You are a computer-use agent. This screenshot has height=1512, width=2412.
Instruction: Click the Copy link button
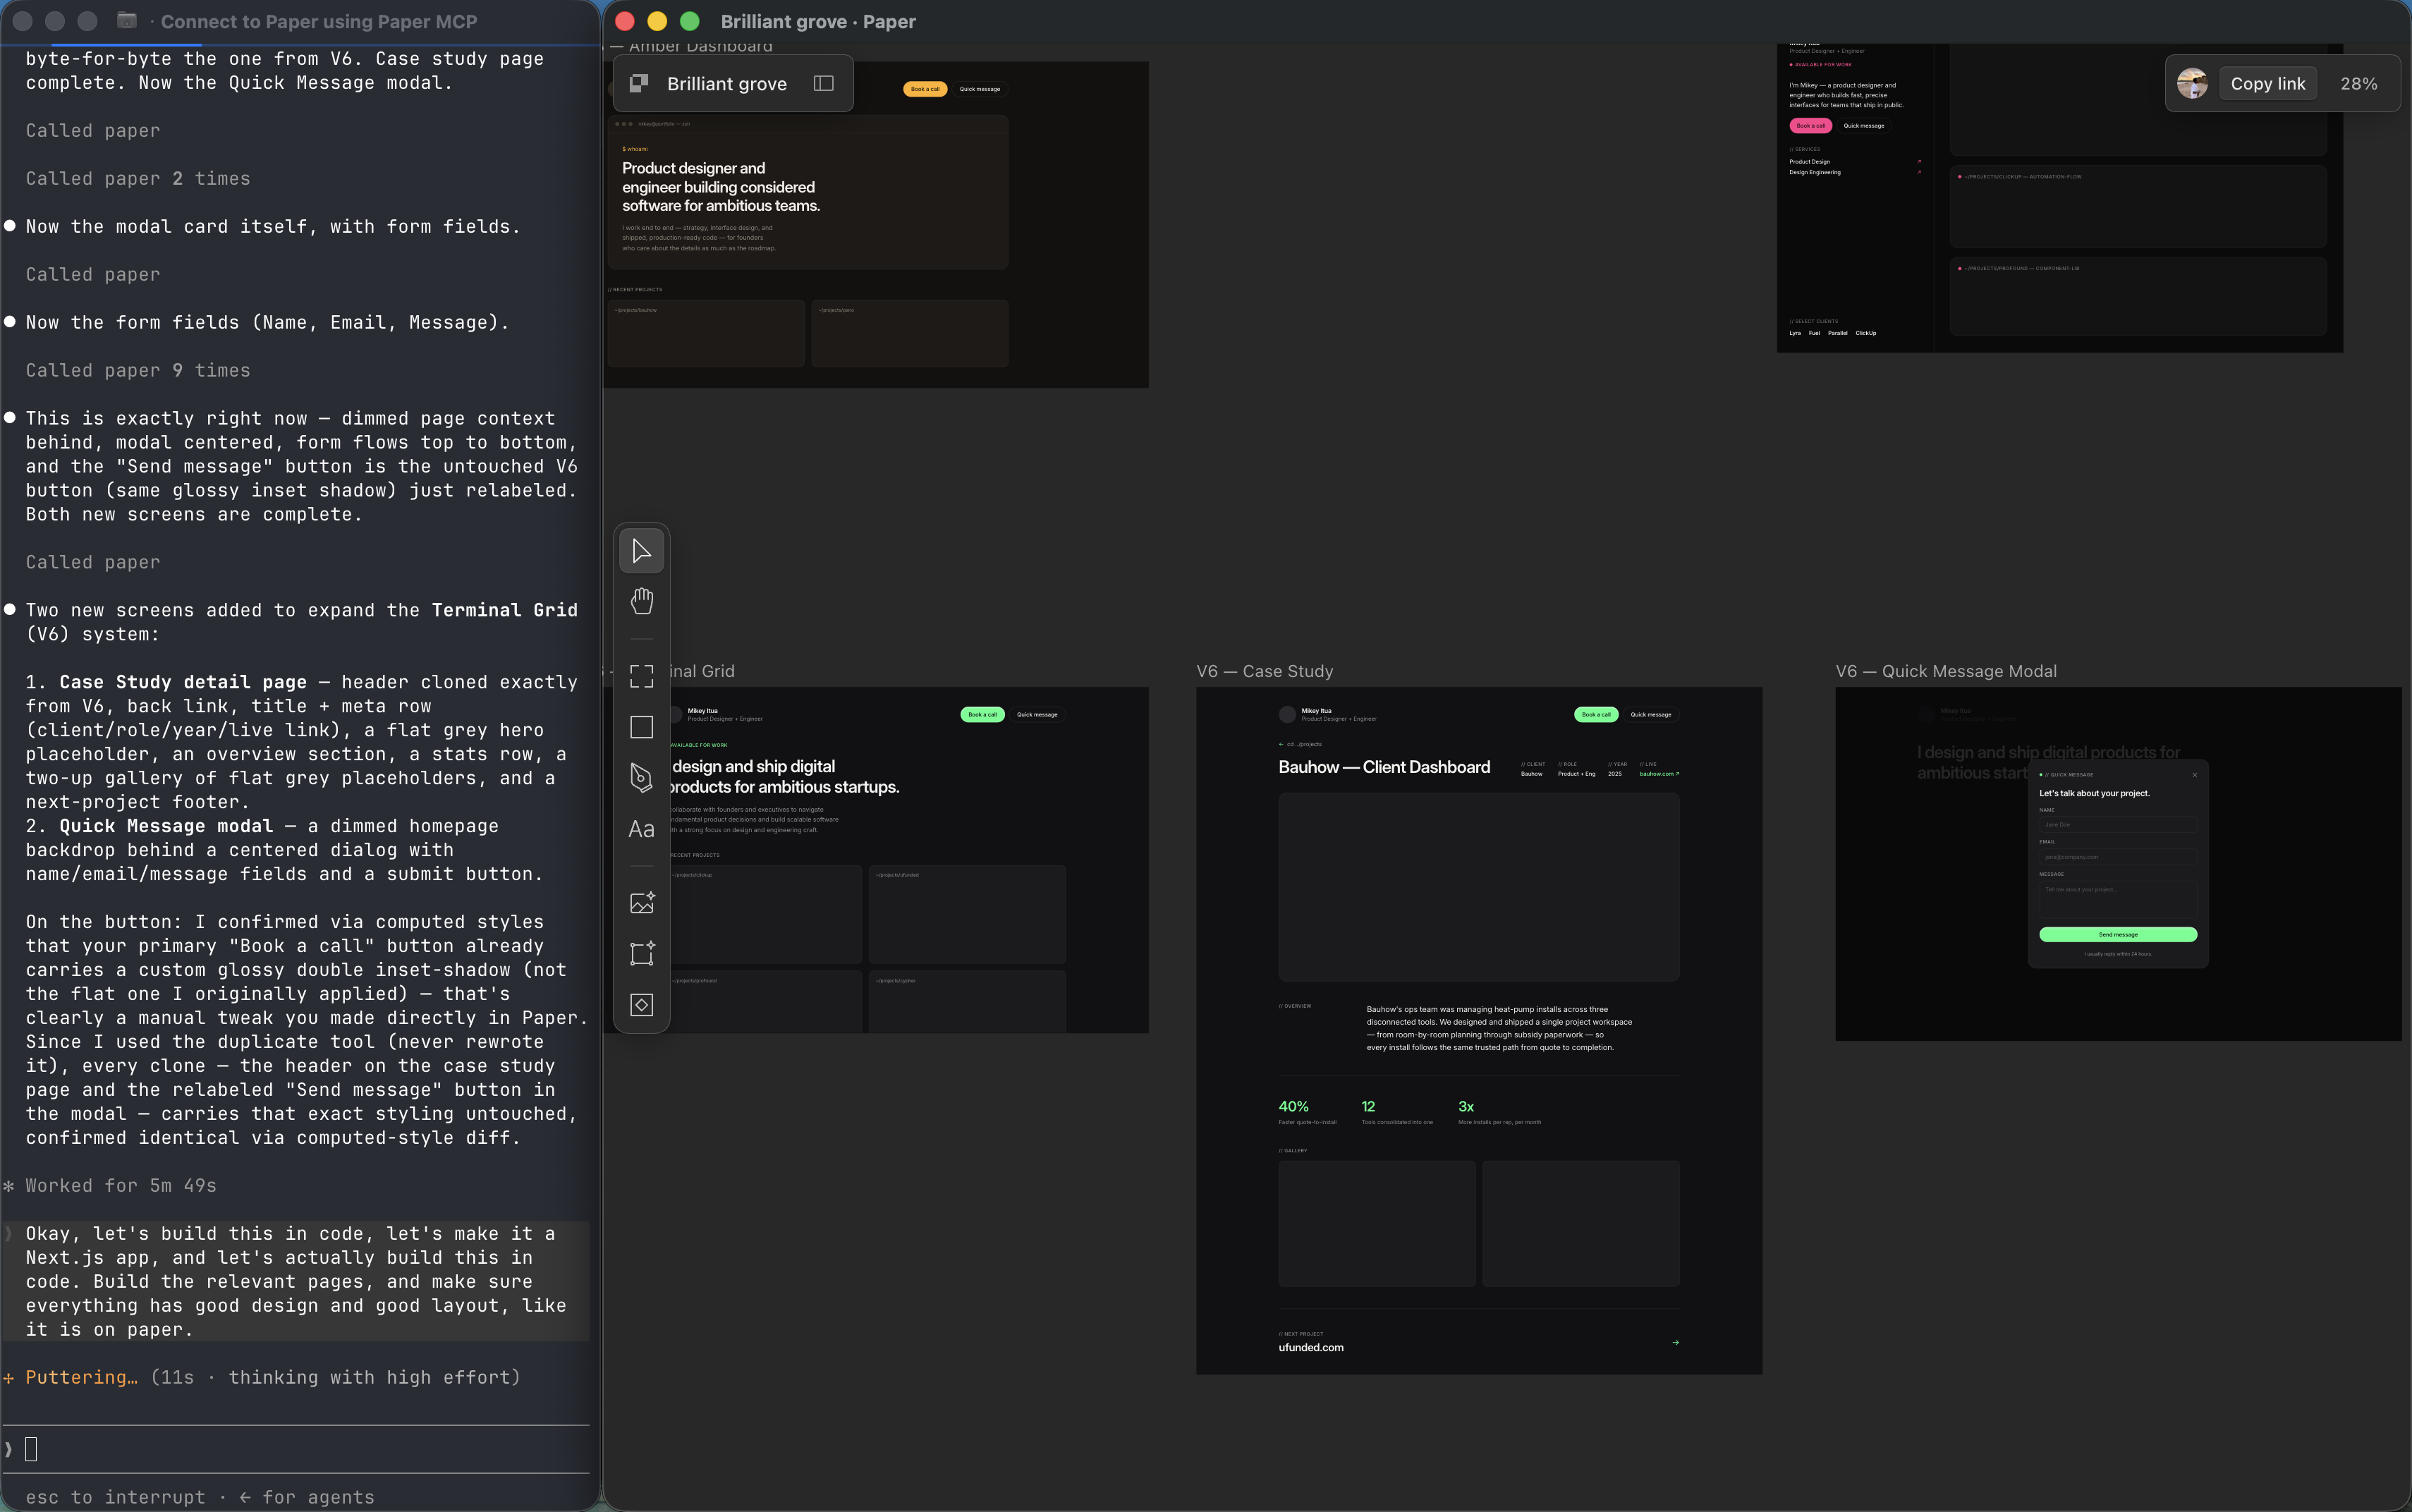point(2267,83)
